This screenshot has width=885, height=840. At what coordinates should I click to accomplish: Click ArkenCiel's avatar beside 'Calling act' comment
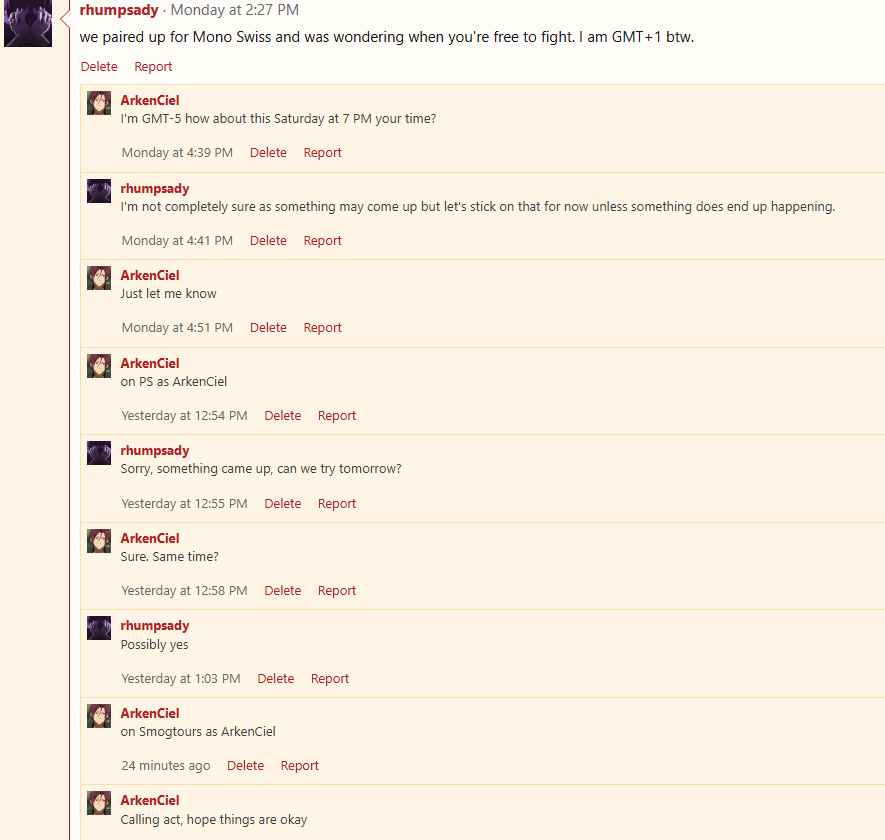tap(99, 803)
